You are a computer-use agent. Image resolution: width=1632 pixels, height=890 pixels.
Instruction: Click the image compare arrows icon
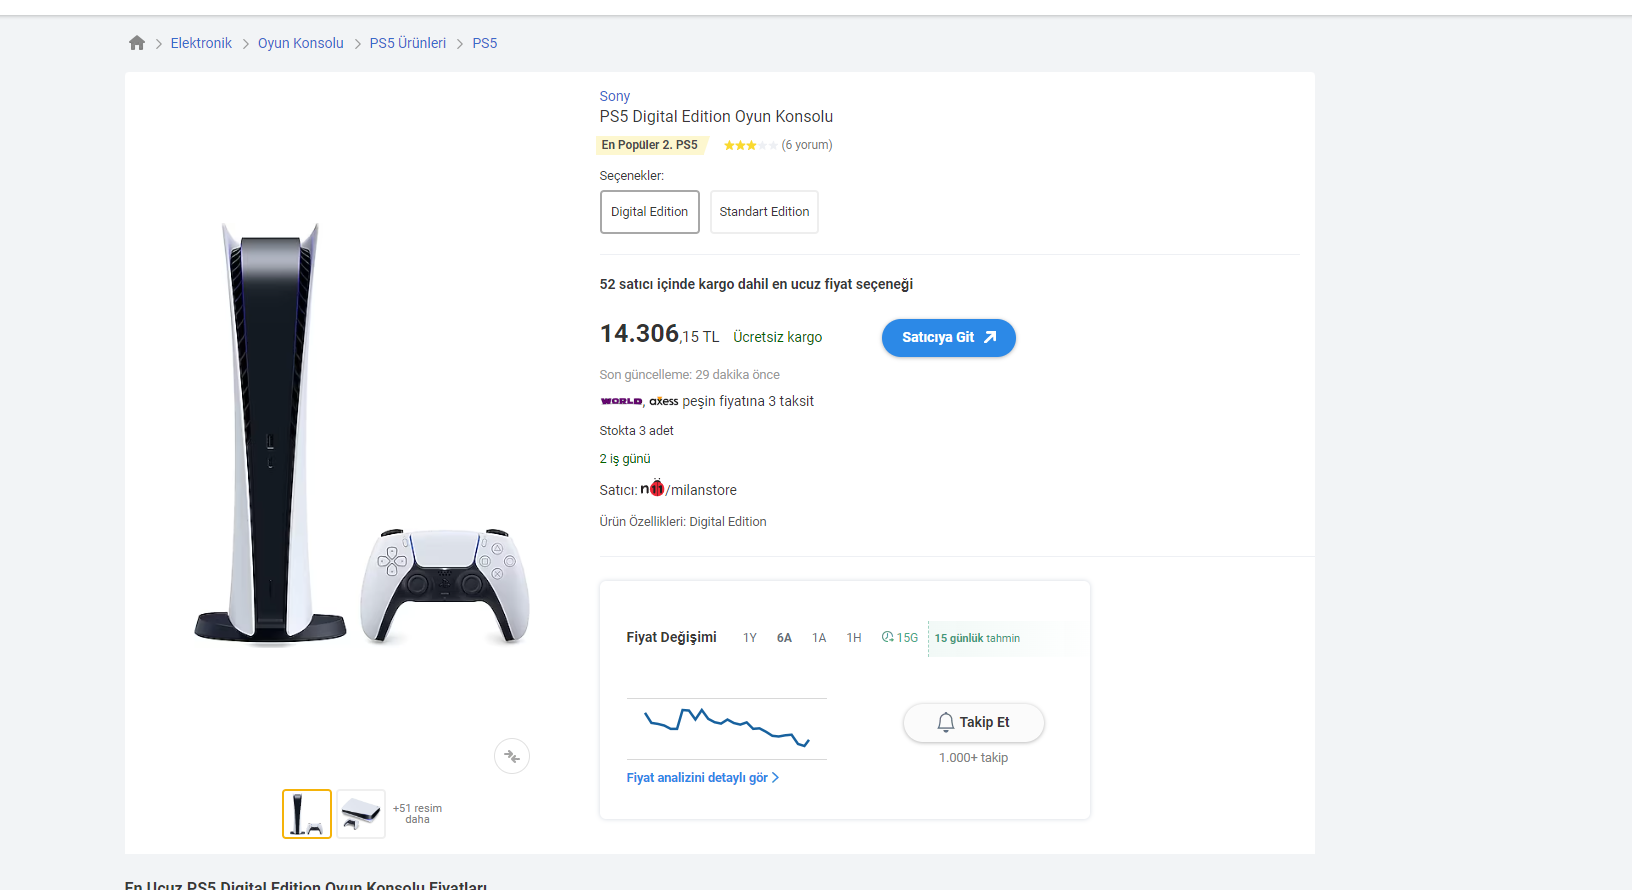pyautogui.click(x=512, y=756)
